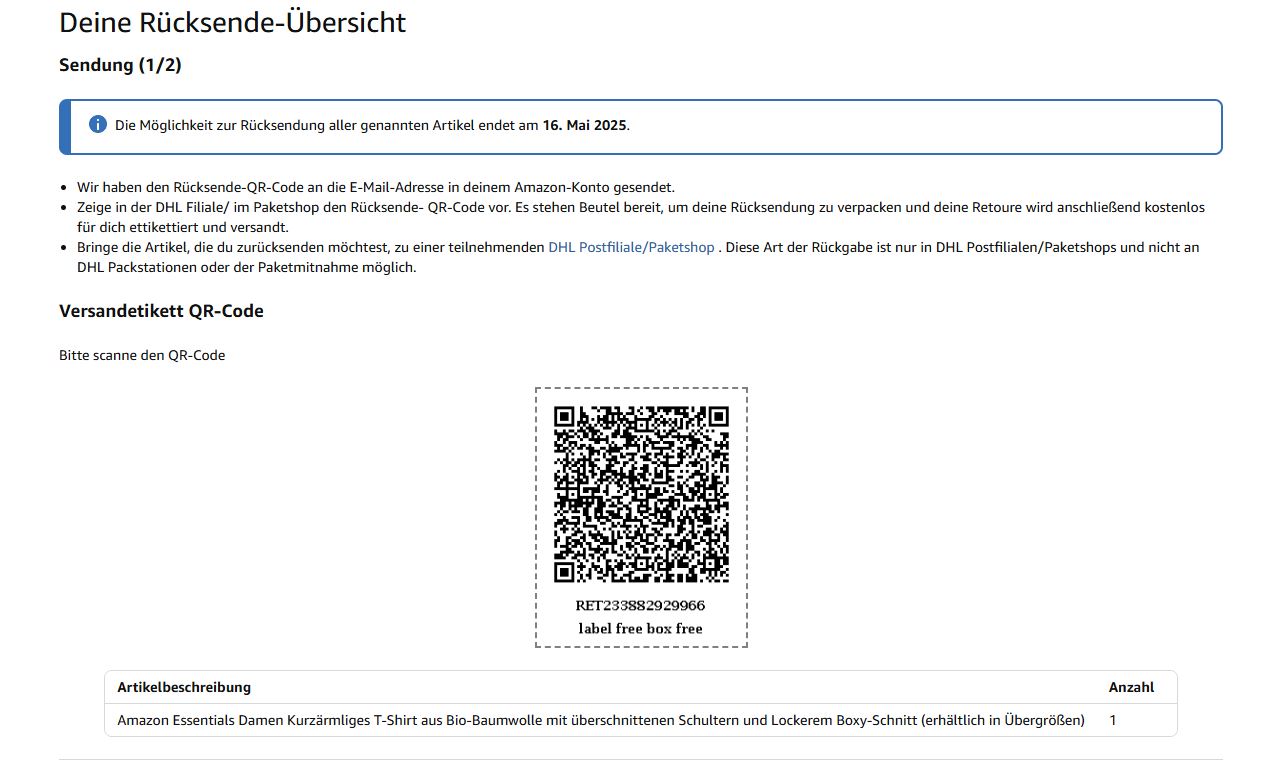
Task: Click the Amazon Essentials T-Shirt description row
Action: click(x=601, y=720)
